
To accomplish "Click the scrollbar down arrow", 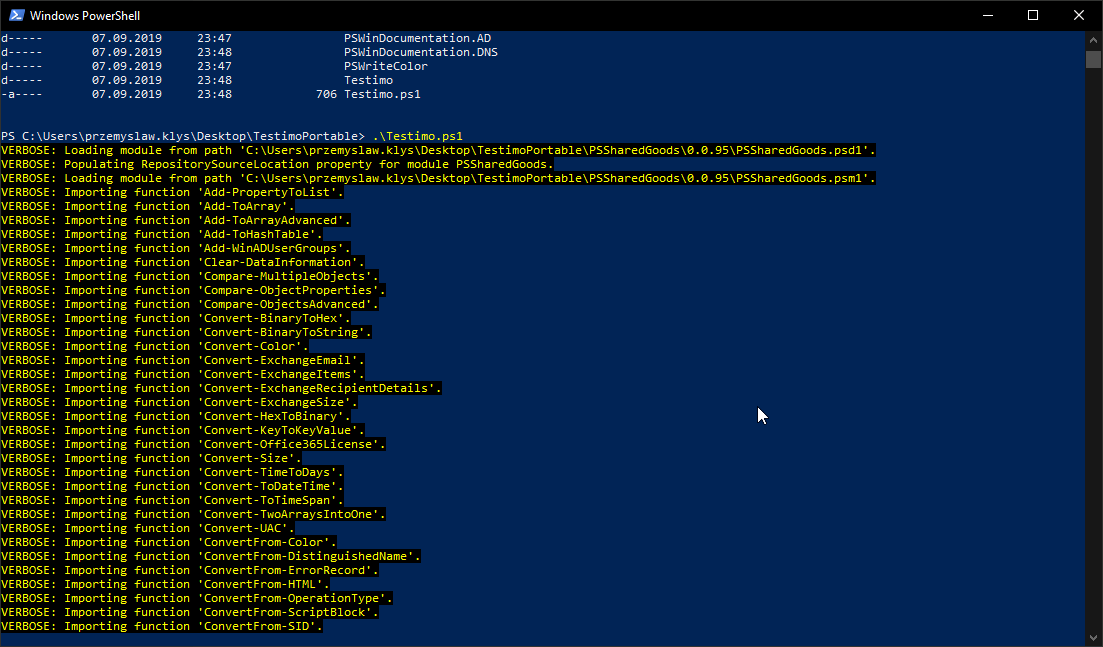I will click(x=1093, y=637).
